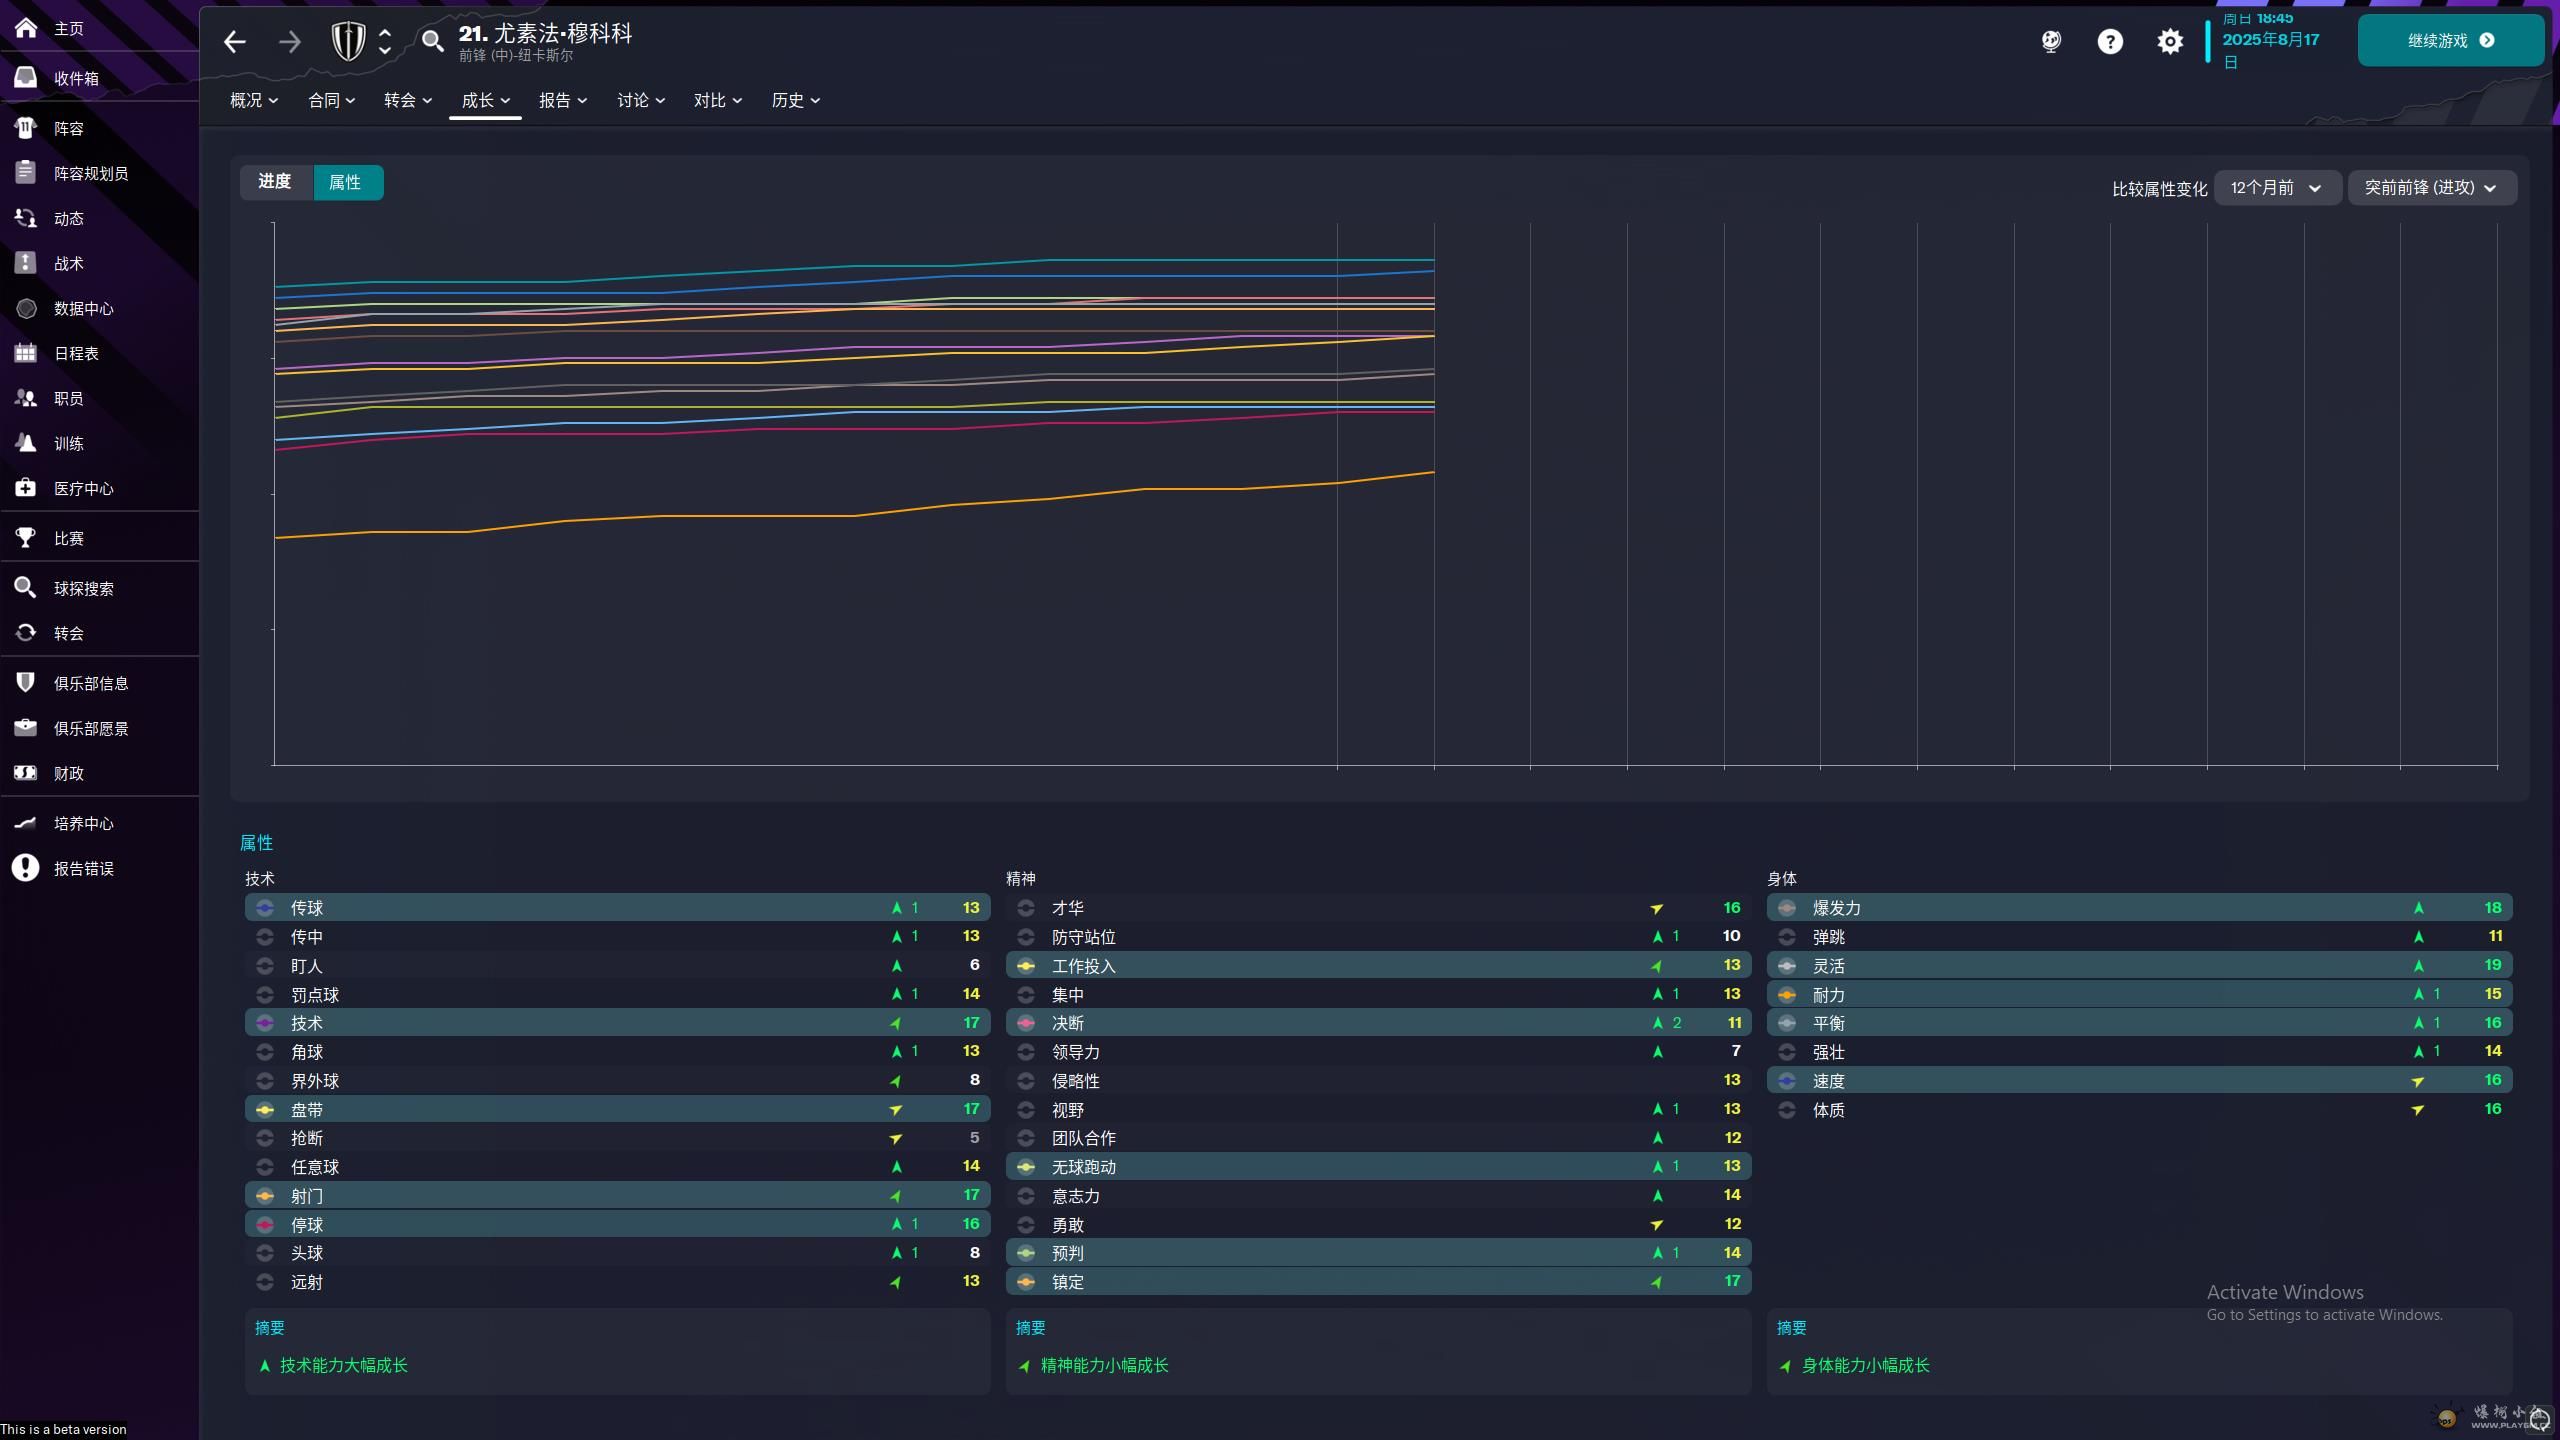Open 日程表 schedule calendar icon
The width and height of the screenshot is (2560, 1440).
26,353
